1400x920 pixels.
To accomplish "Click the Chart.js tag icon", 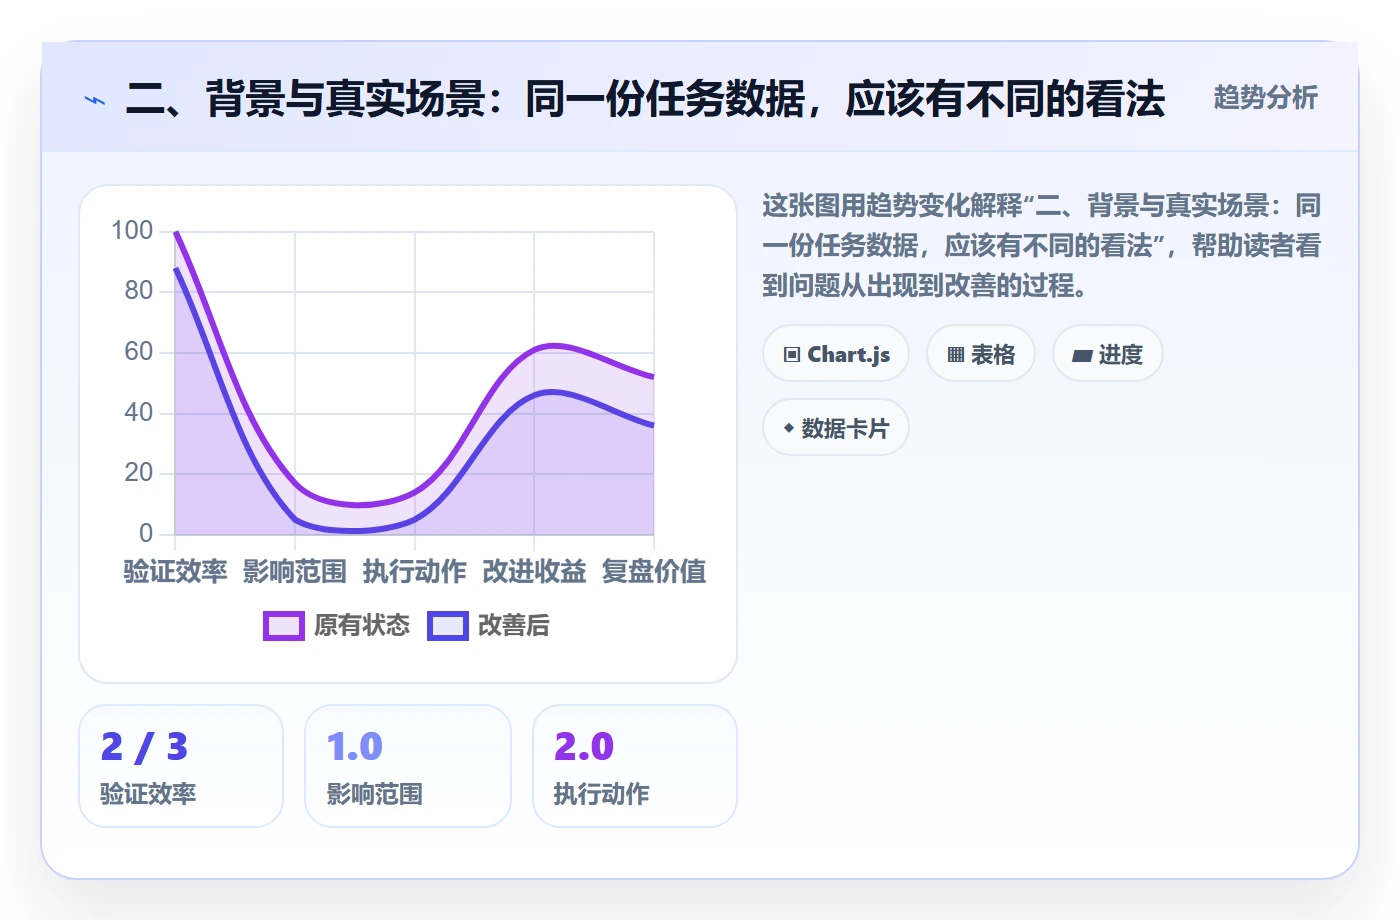I will pos(792,354).
